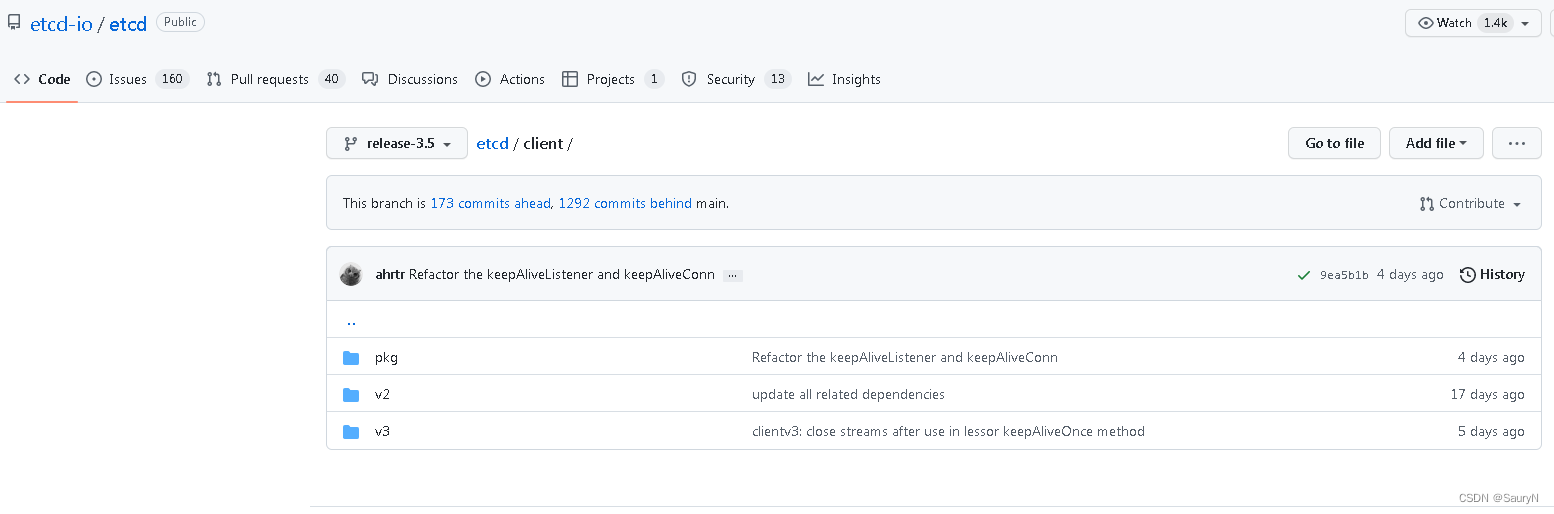Click the v2 folder icon

click(x=351, y=395)
